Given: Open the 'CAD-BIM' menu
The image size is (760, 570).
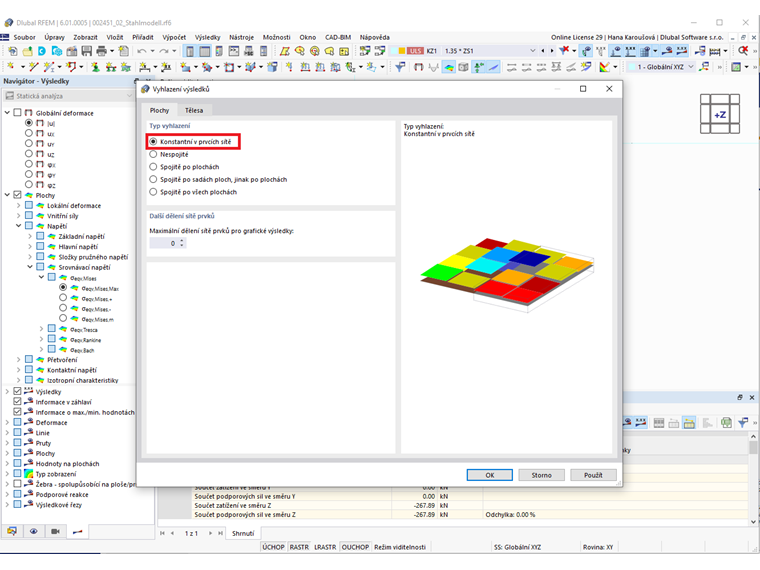Looking at the screenshot, I should (338, 37).
